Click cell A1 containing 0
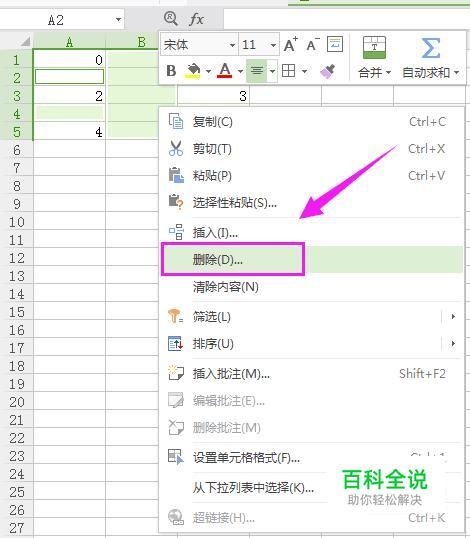The image size is (470, 538). click(69, 60)
